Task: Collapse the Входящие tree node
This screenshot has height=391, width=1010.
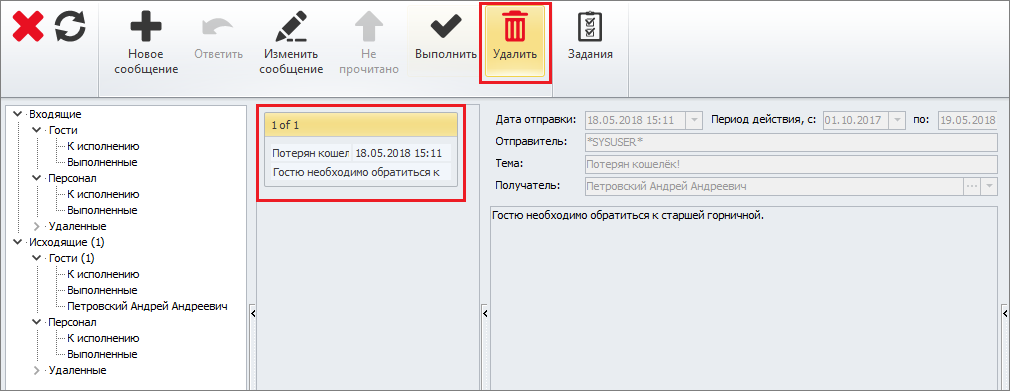Action: click(17, 114)
